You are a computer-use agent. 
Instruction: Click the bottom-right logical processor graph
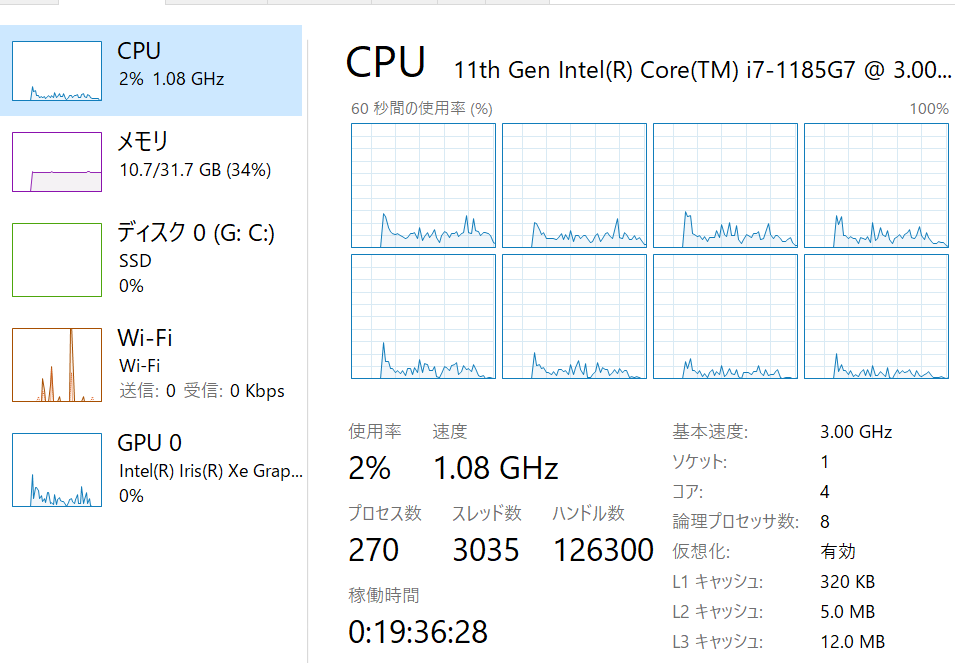pos(876,316)
